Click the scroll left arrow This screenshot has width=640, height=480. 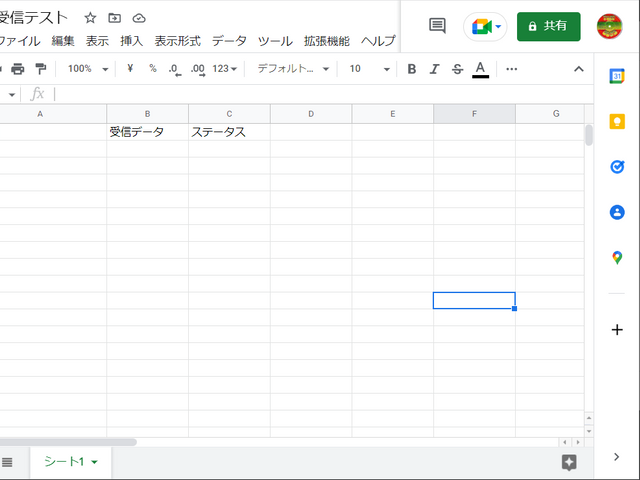565,442
